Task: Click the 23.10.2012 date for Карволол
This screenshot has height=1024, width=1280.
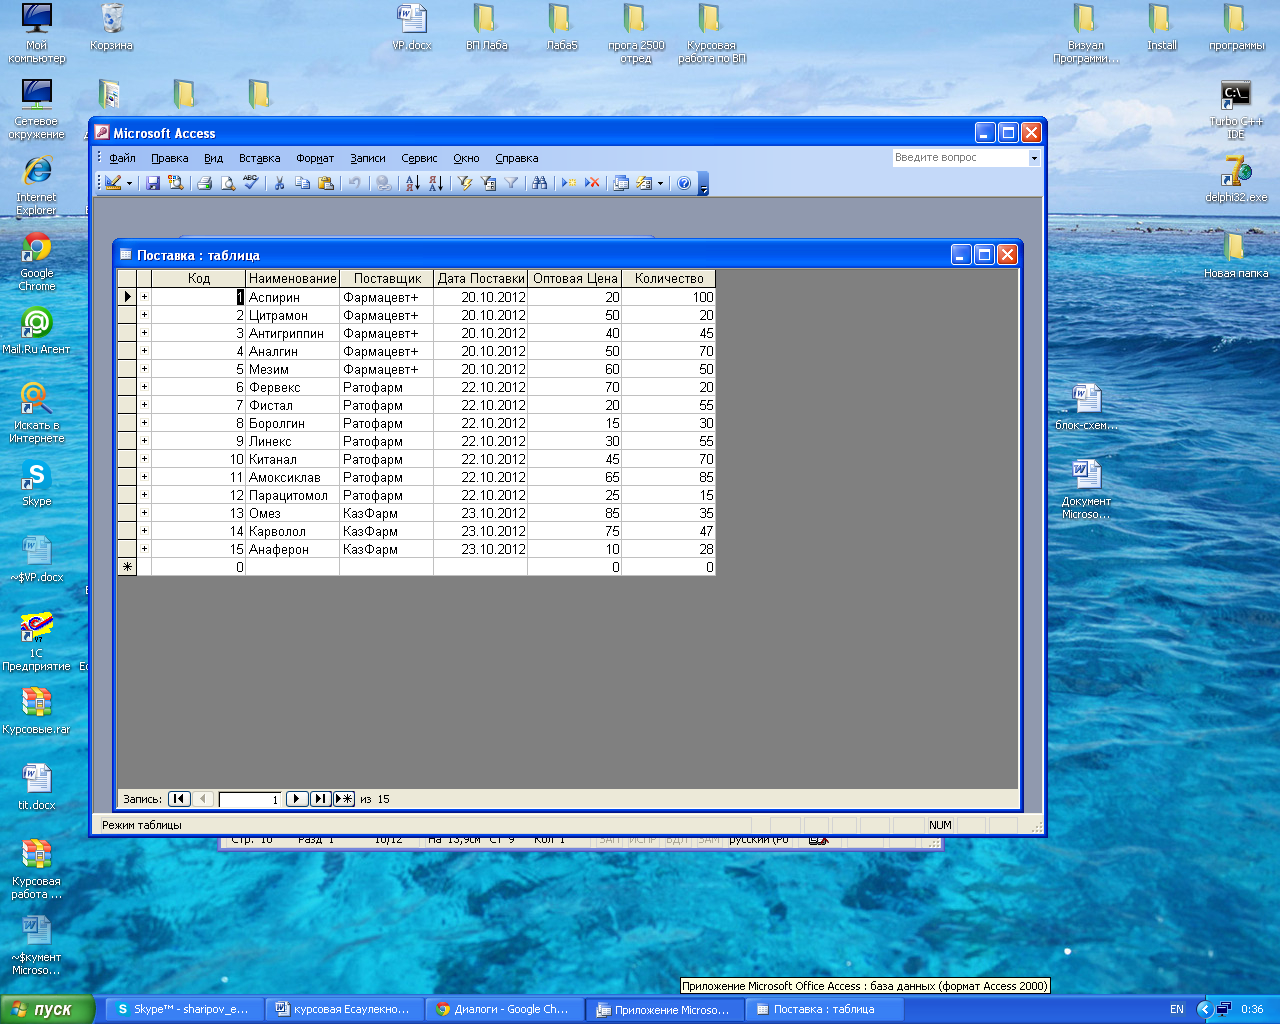Action: coord(480,531)
